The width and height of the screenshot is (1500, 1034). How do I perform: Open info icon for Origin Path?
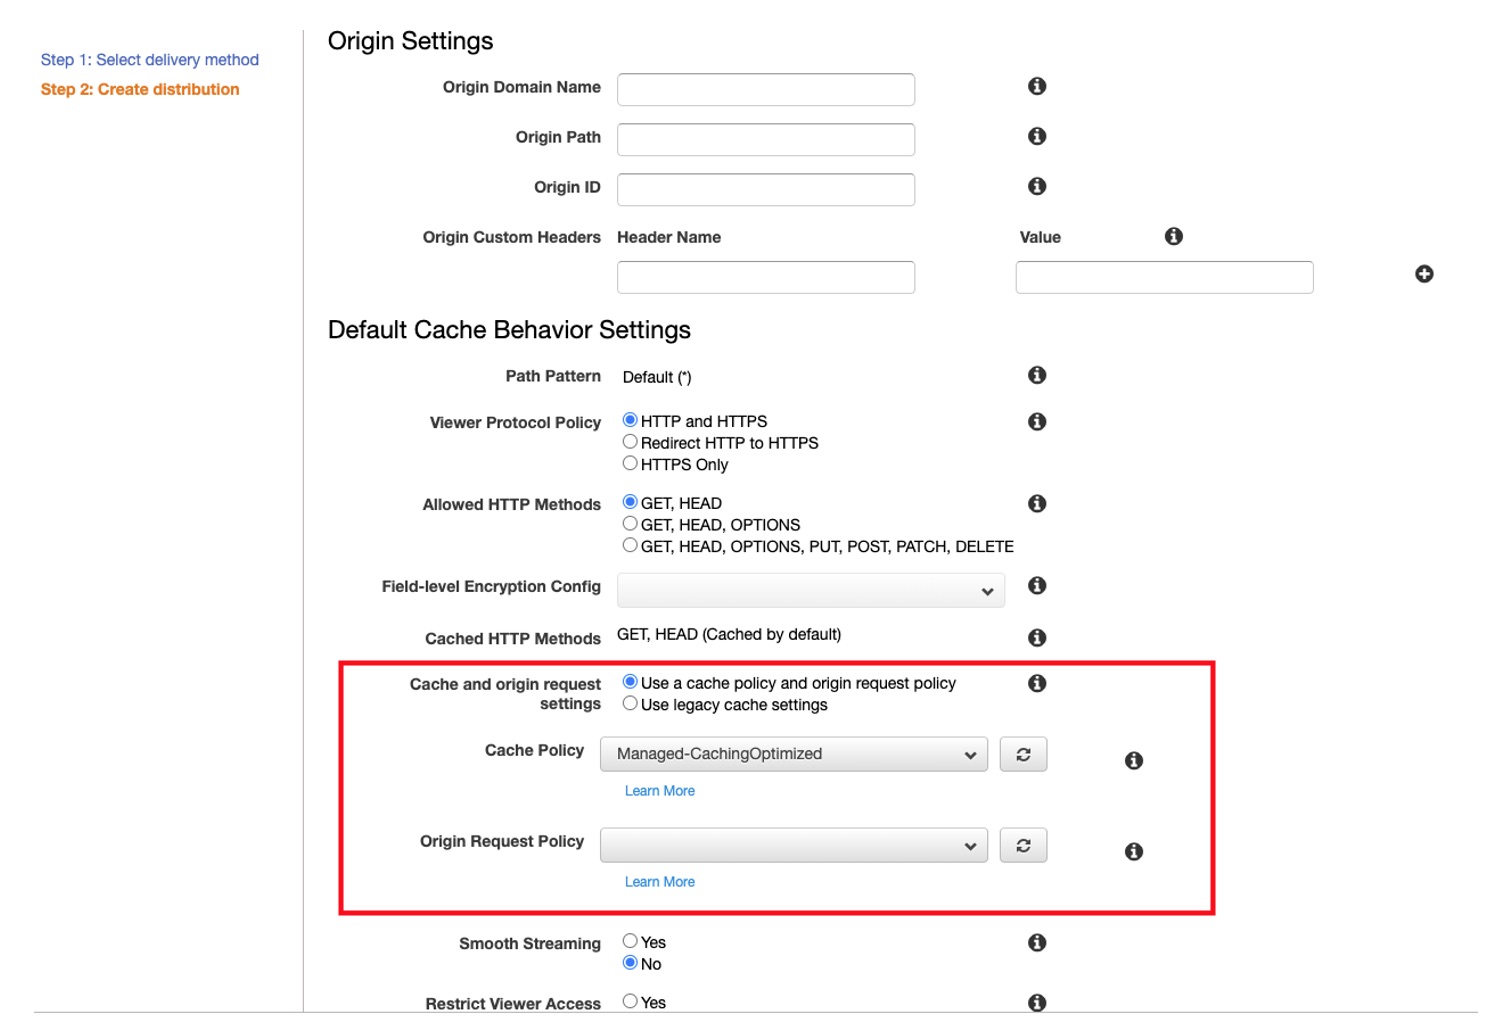tap(1037, 136)
